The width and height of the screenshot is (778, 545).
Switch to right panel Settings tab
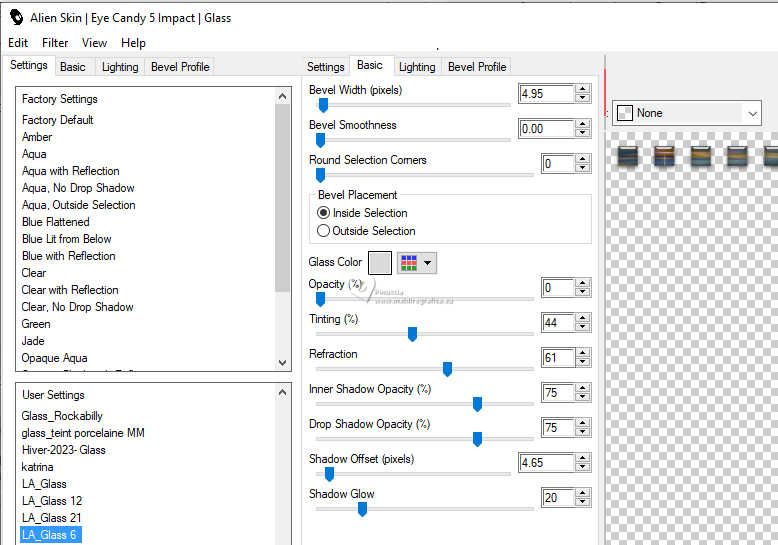point(325,67)
